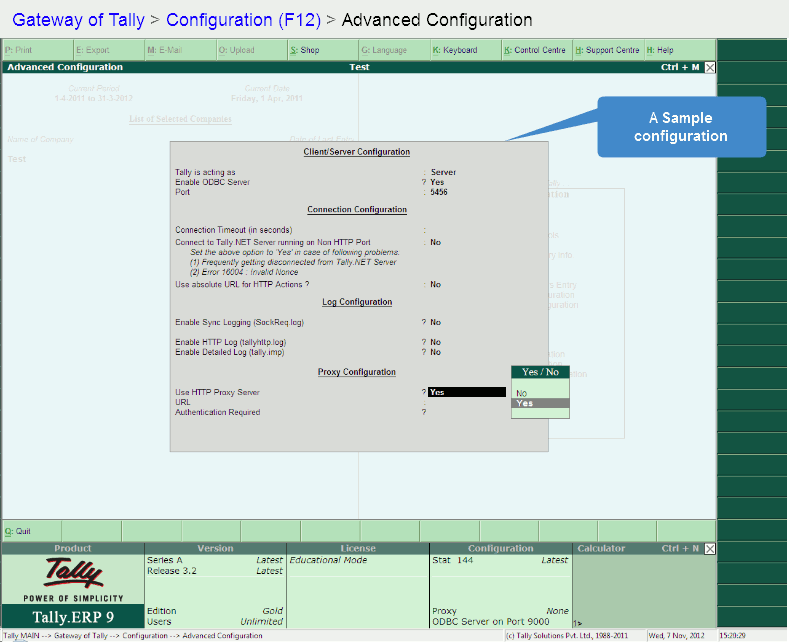Image resolution: width=789 pixels, height=642 pixels.
Task: Click the Port value 5456
Action: 438,192
